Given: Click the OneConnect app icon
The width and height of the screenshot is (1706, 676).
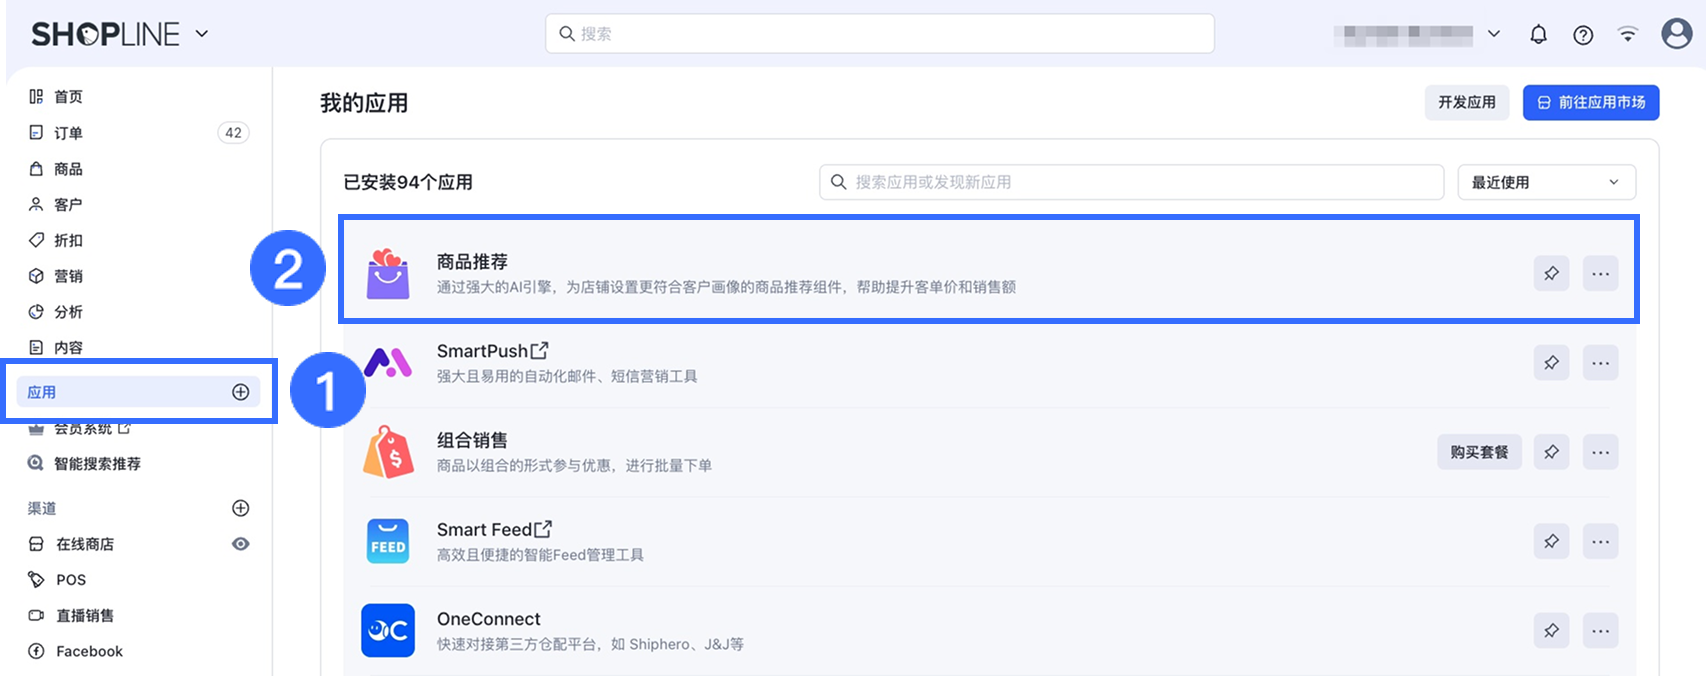Looking at the screenshot, I should 388,630.
